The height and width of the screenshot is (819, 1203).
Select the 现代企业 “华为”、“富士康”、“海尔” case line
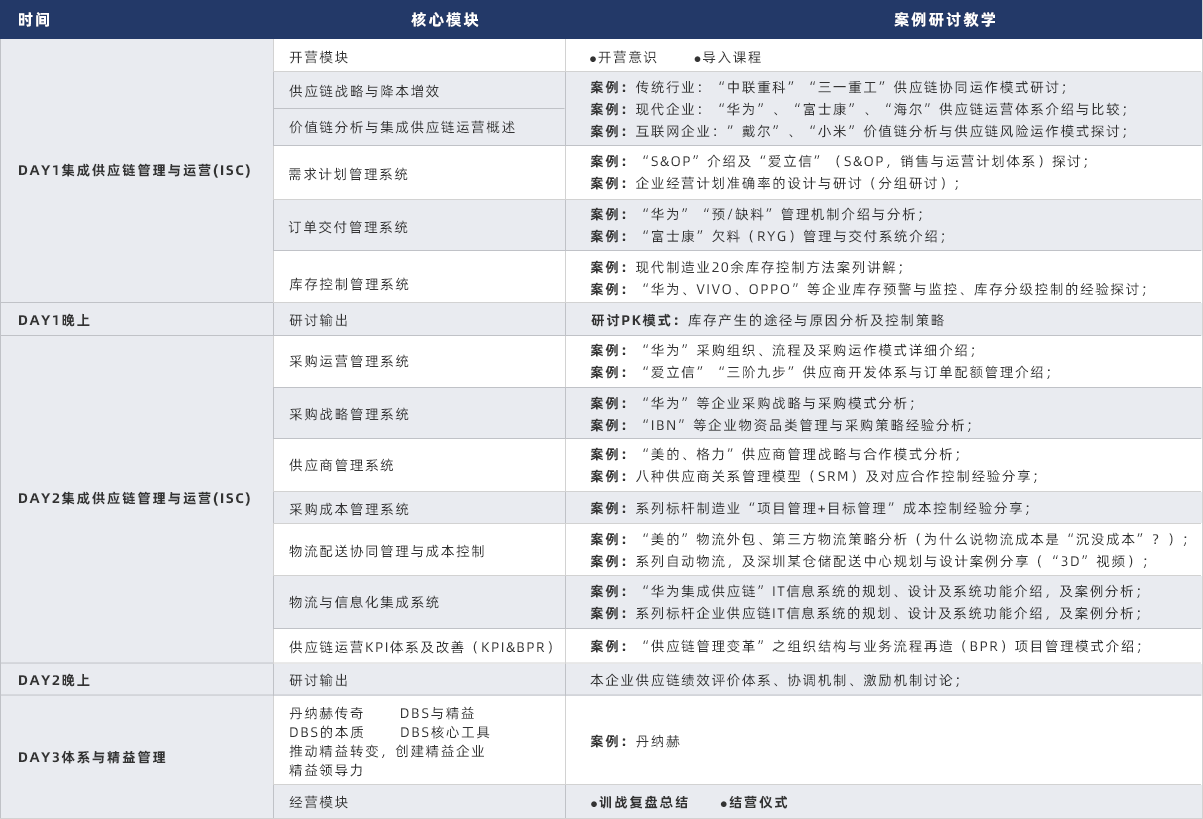860,109
